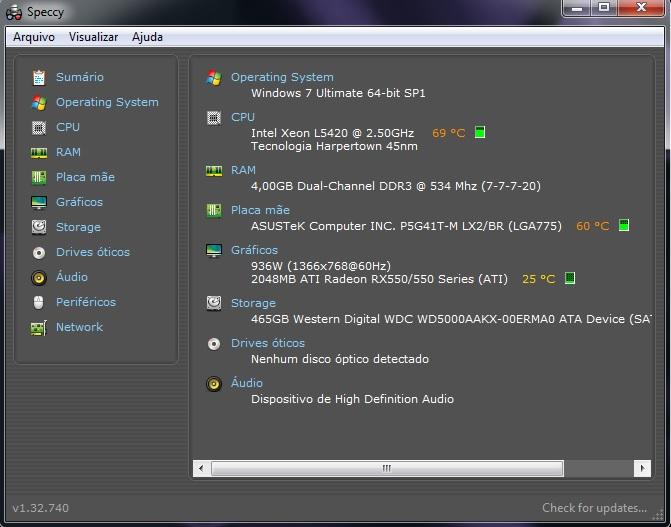Click the motherboard icon in summary panel
The image size is (671, 527).
(x=214, y=210)
